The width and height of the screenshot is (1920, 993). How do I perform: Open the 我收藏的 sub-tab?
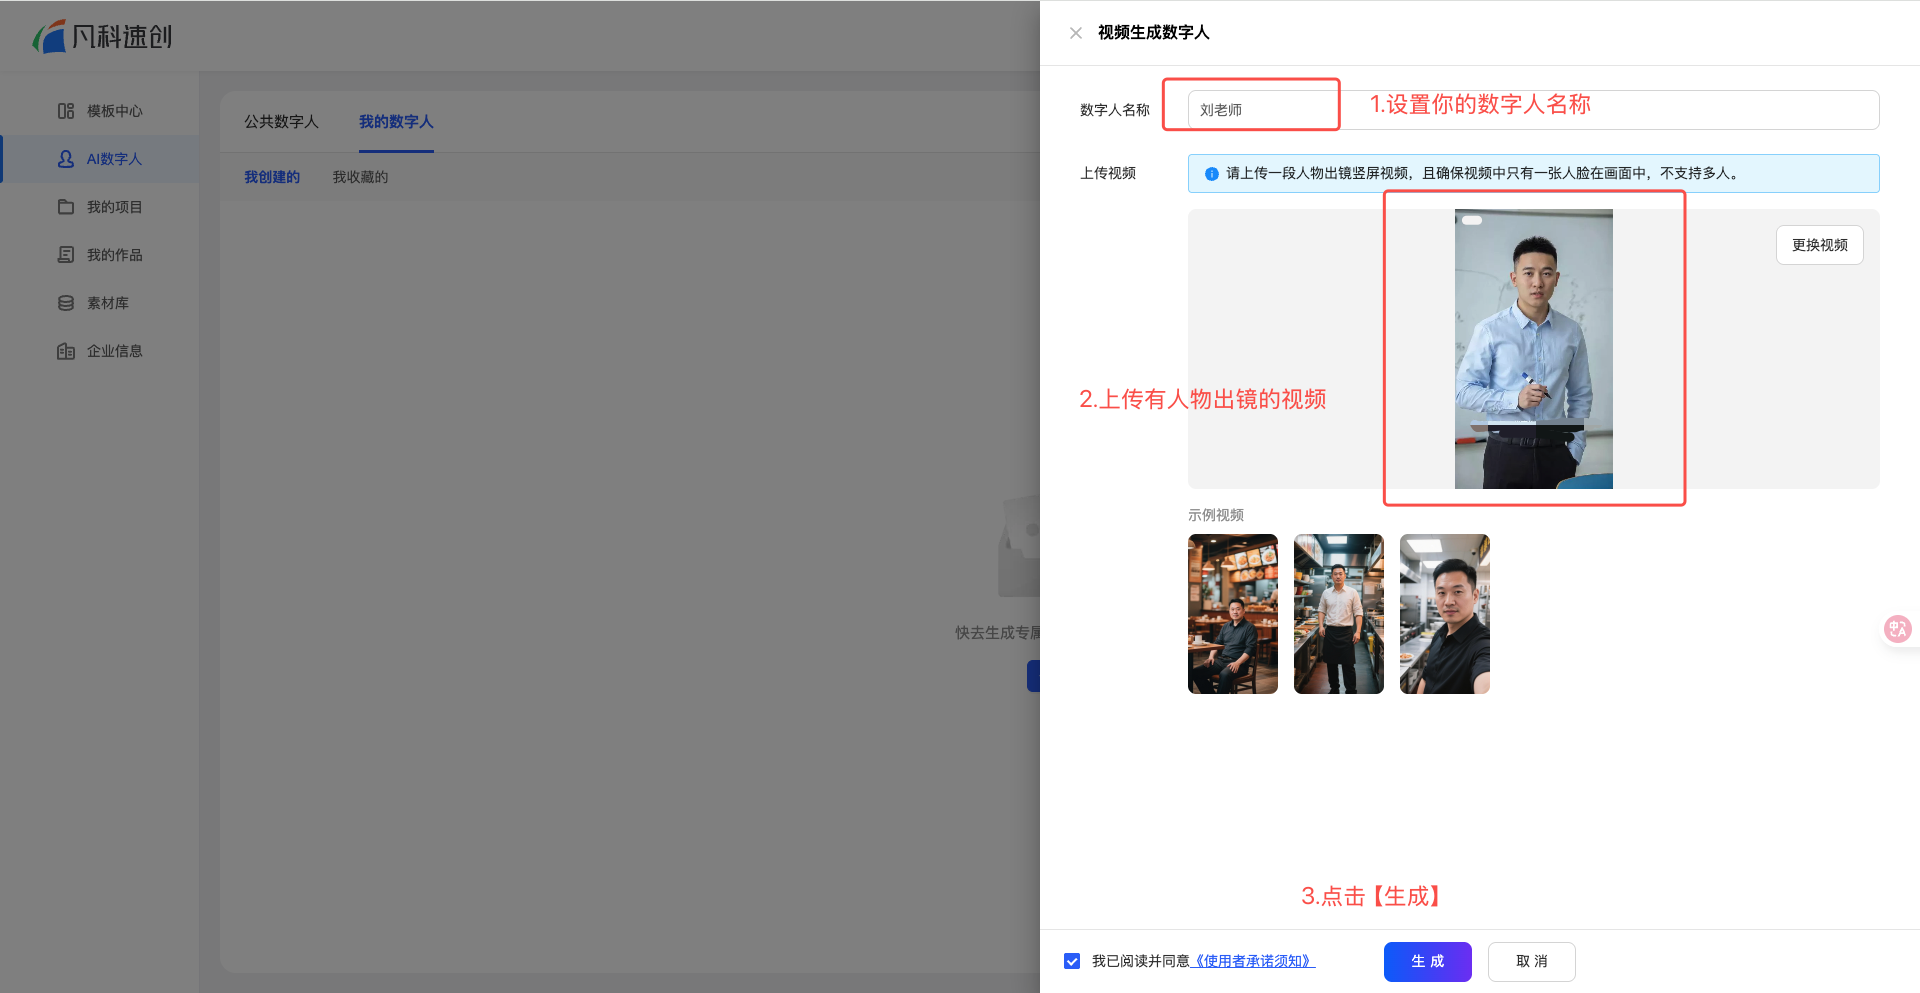(x=360, y=177)
